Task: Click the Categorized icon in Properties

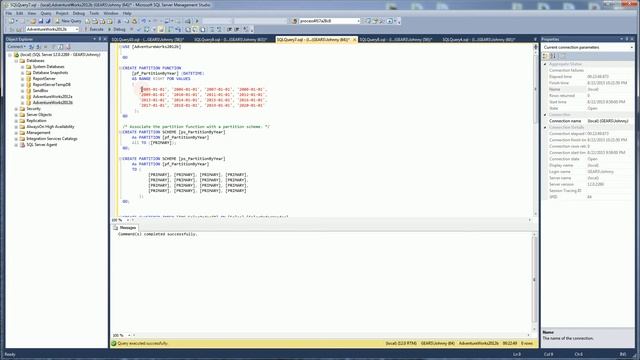Action: [546, 56]
